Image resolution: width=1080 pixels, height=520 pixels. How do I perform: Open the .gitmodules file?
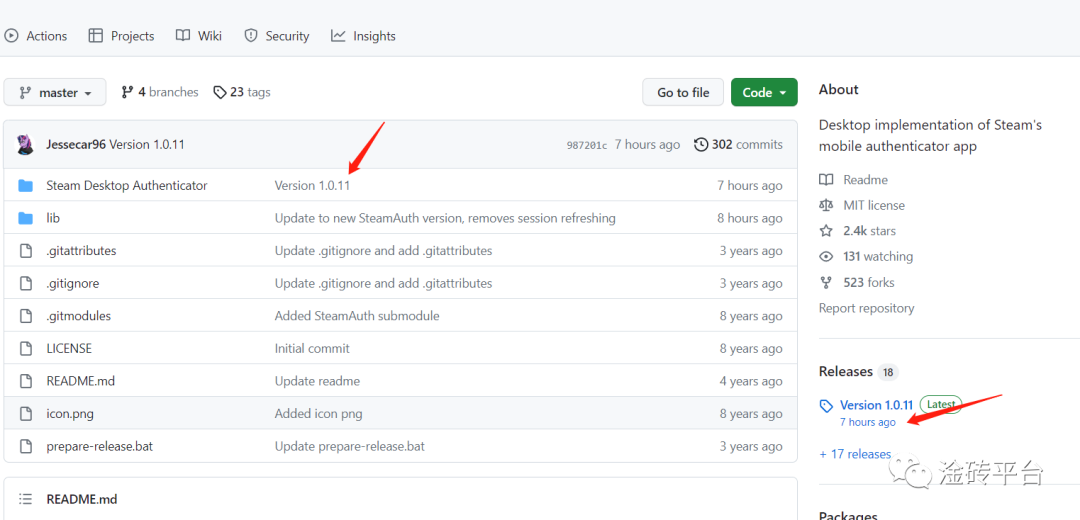79,316
